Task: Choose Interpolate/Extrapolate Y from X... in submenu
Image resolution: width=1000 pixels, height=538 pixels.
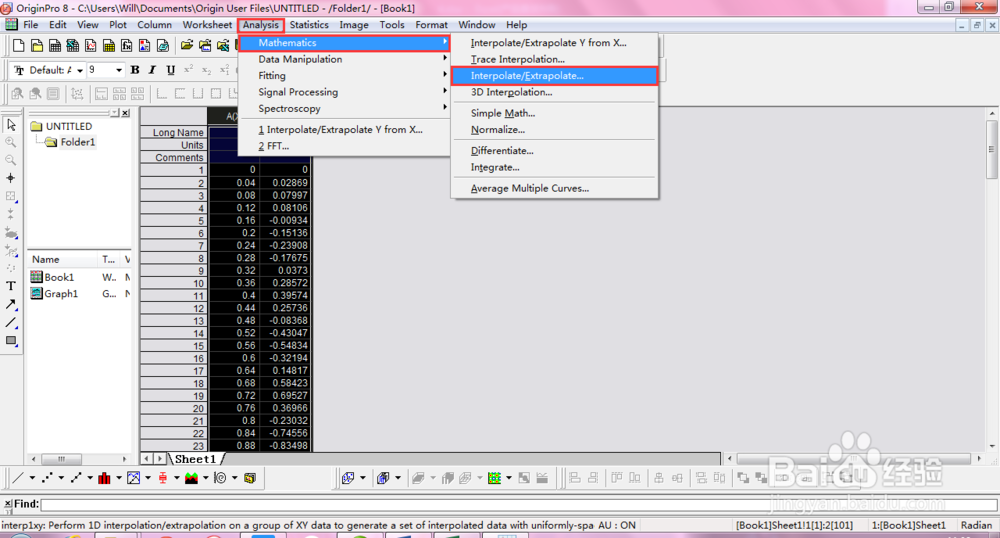Action: click(x=554, y=43)
